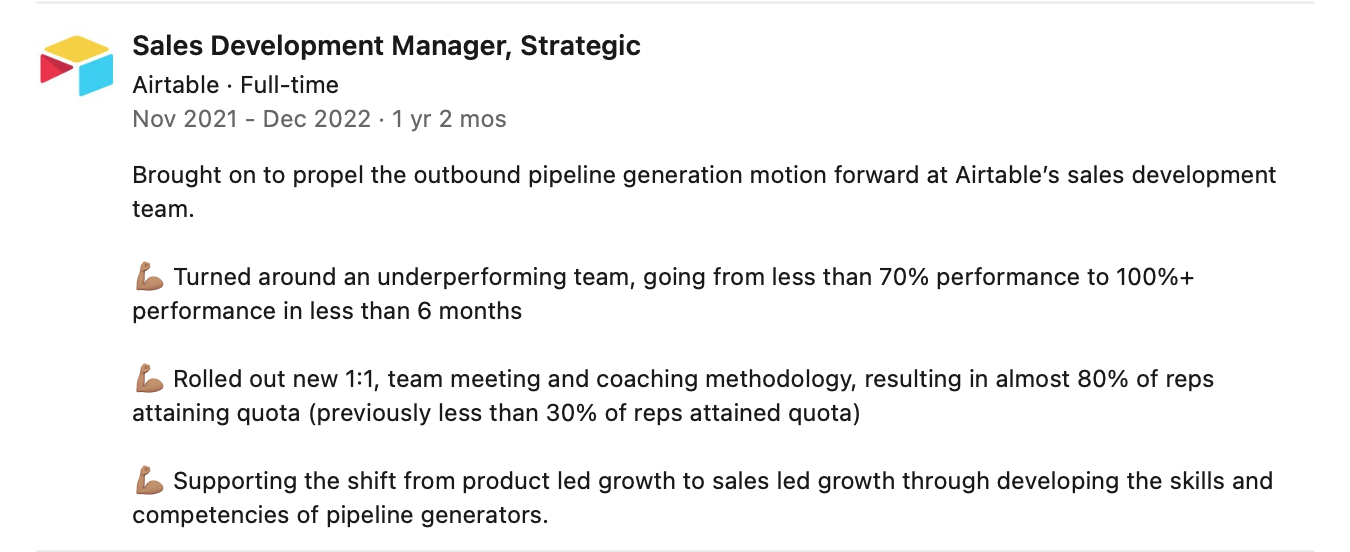This screenshot has width=1350, height=552.
Task: Click the "Brought on to propel" intro paragraph
Action: pyautogui.click(x=704, y=192)
